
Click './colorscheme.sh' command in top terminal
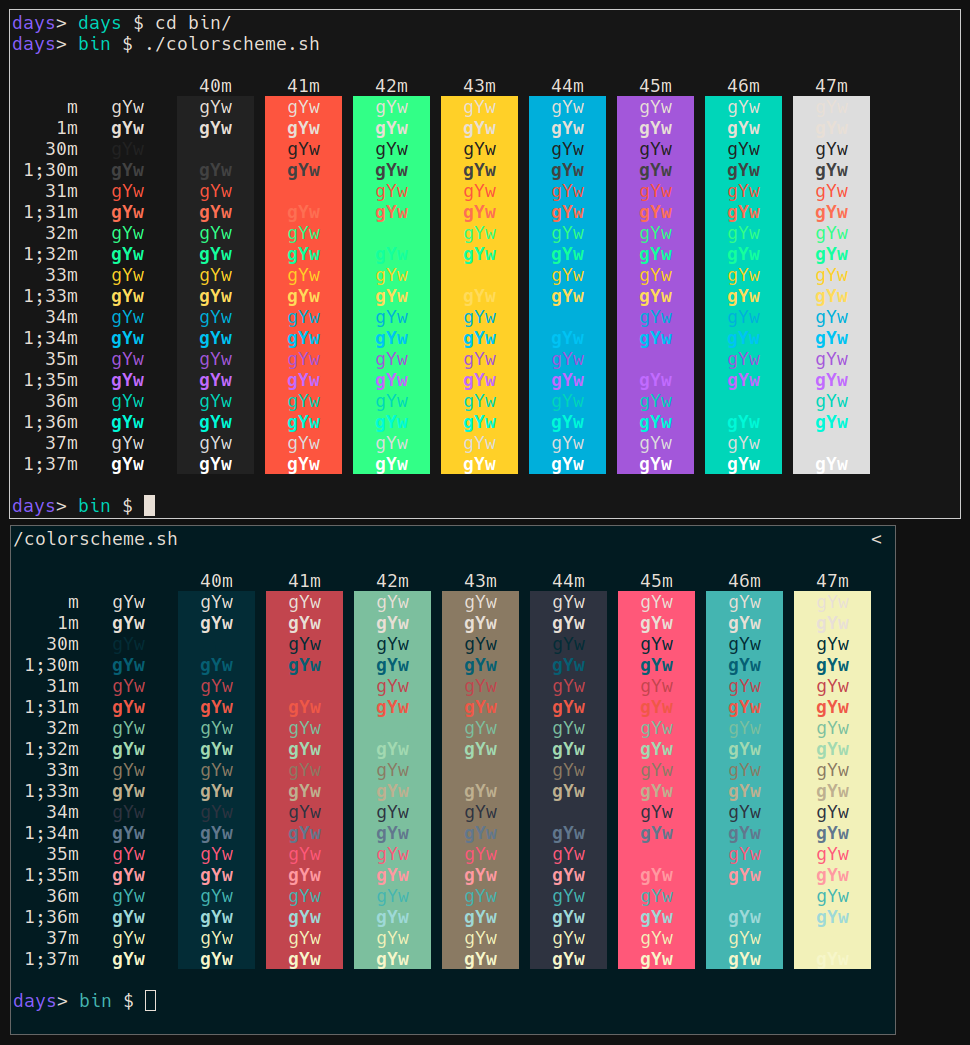pos(232,44)
